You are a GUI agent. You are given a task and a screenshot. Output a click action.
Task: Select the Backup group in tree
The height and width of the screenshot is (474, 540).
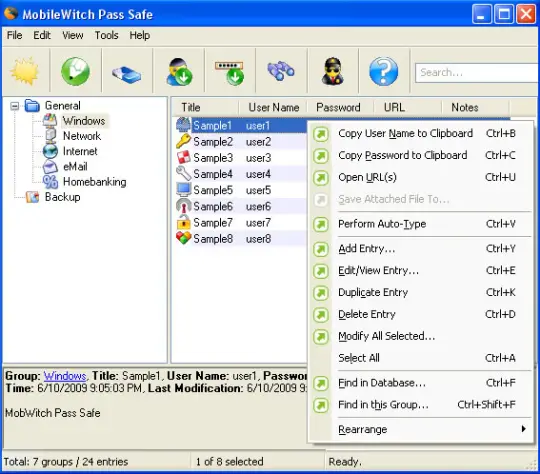coord(63,197)
